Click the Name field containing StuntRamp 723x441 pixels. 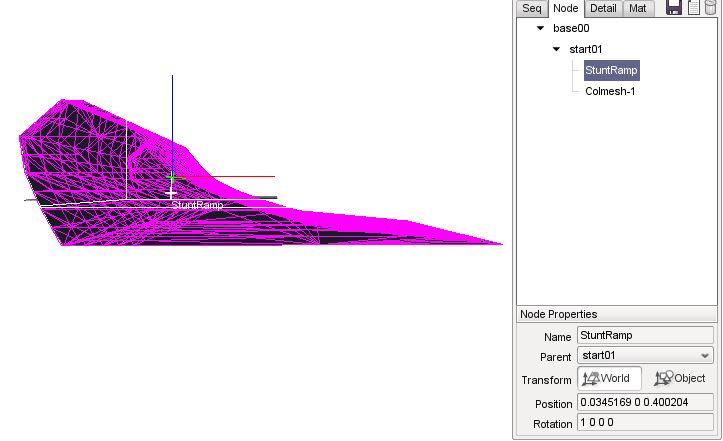(645, 335)
